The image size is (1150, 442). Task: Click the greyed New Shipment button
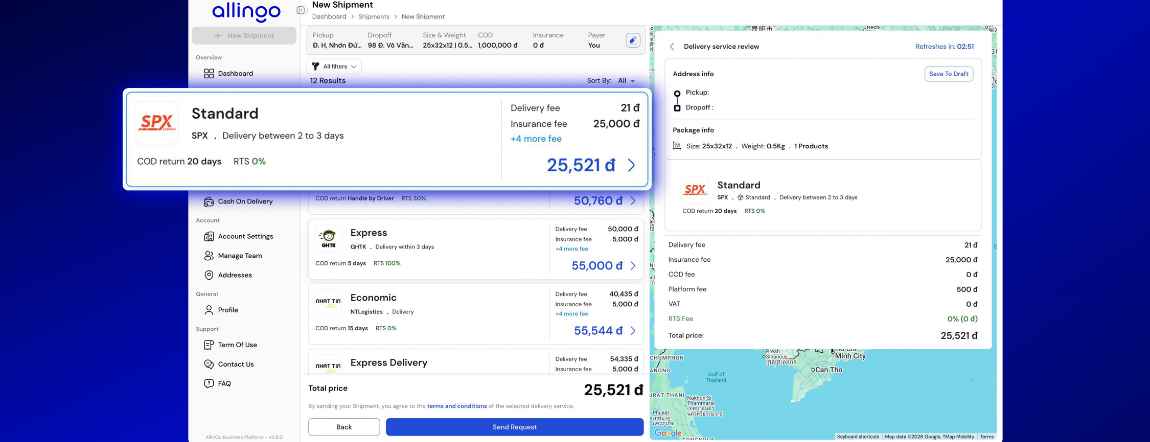(244, 35)
